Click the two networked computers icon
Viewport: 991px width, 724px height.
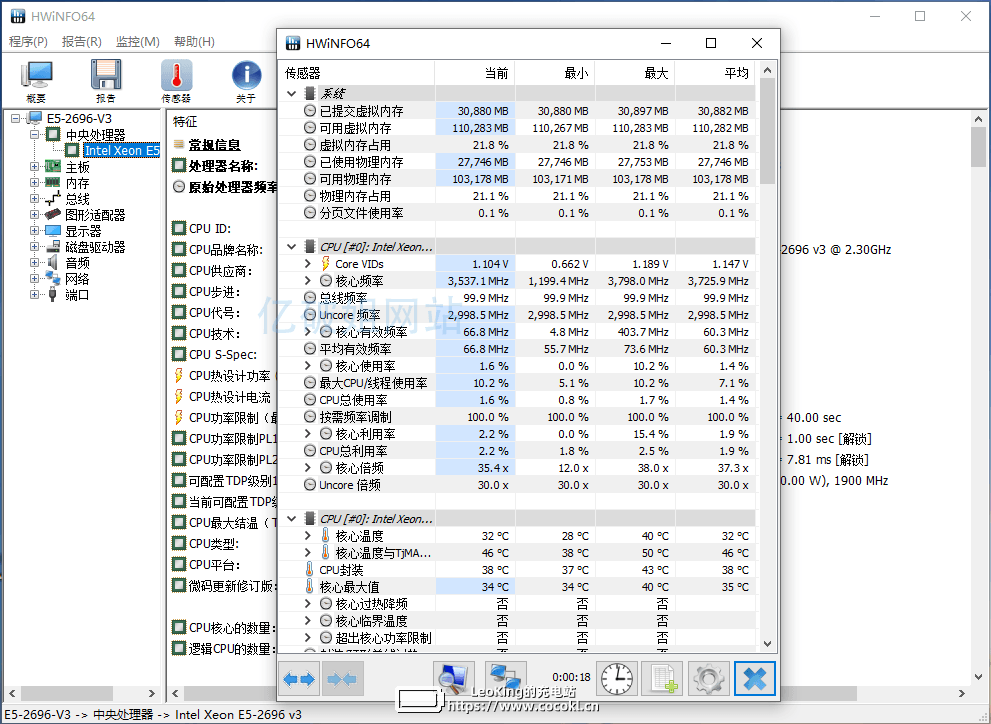[506, 677]
